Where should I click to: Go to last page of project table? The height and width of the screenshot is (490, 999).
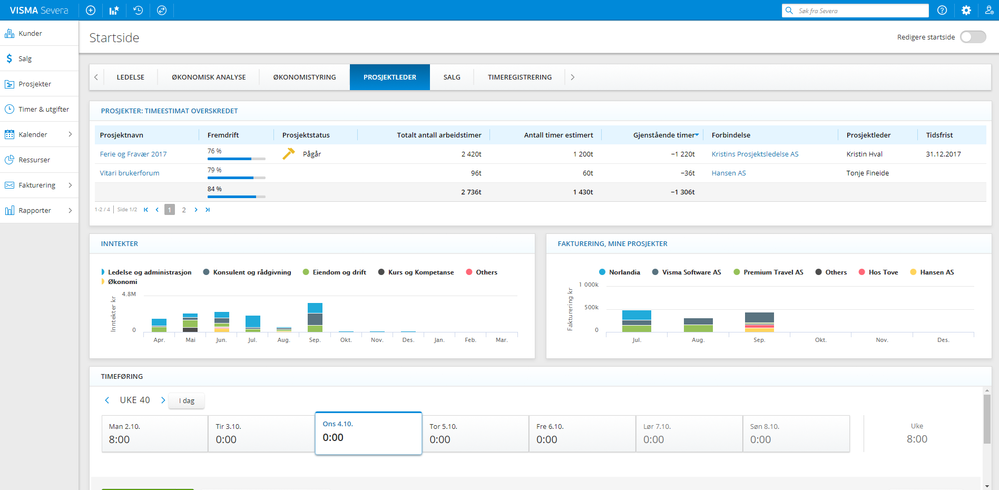pos(207,210)
